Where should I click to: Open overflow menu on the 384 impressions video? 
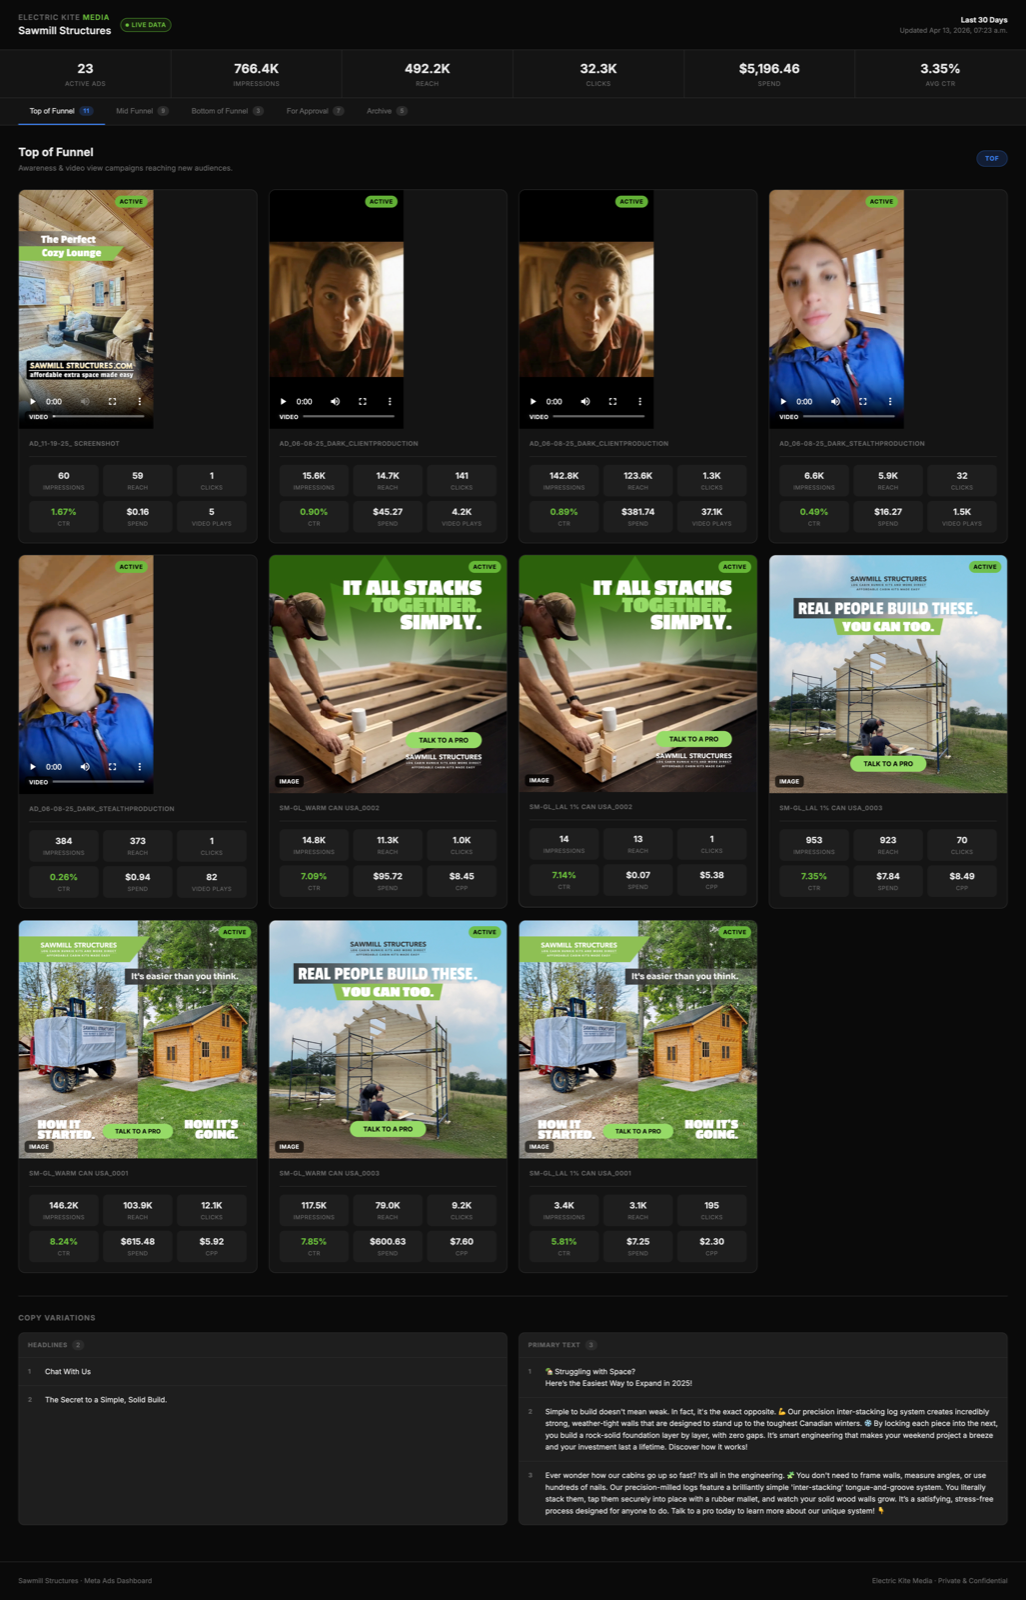pyautogui.click(x=139, y=767)
